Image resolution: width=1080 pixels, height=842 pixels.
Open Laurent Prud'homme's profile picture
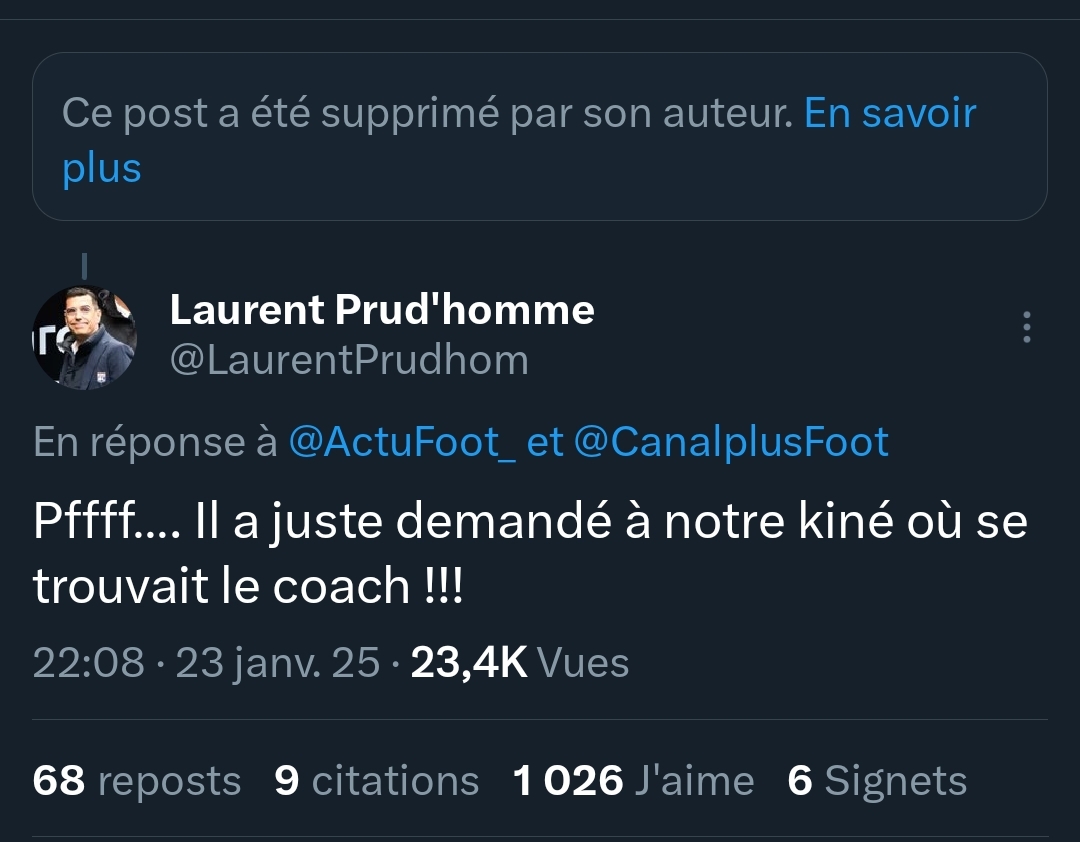84,337
